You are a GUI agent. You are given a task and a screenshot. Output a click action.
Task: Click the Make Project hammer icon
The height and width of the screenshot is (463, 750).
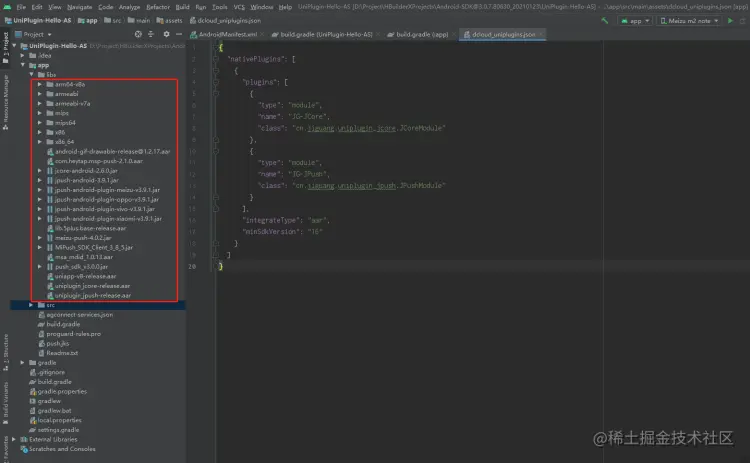[605, 21]
